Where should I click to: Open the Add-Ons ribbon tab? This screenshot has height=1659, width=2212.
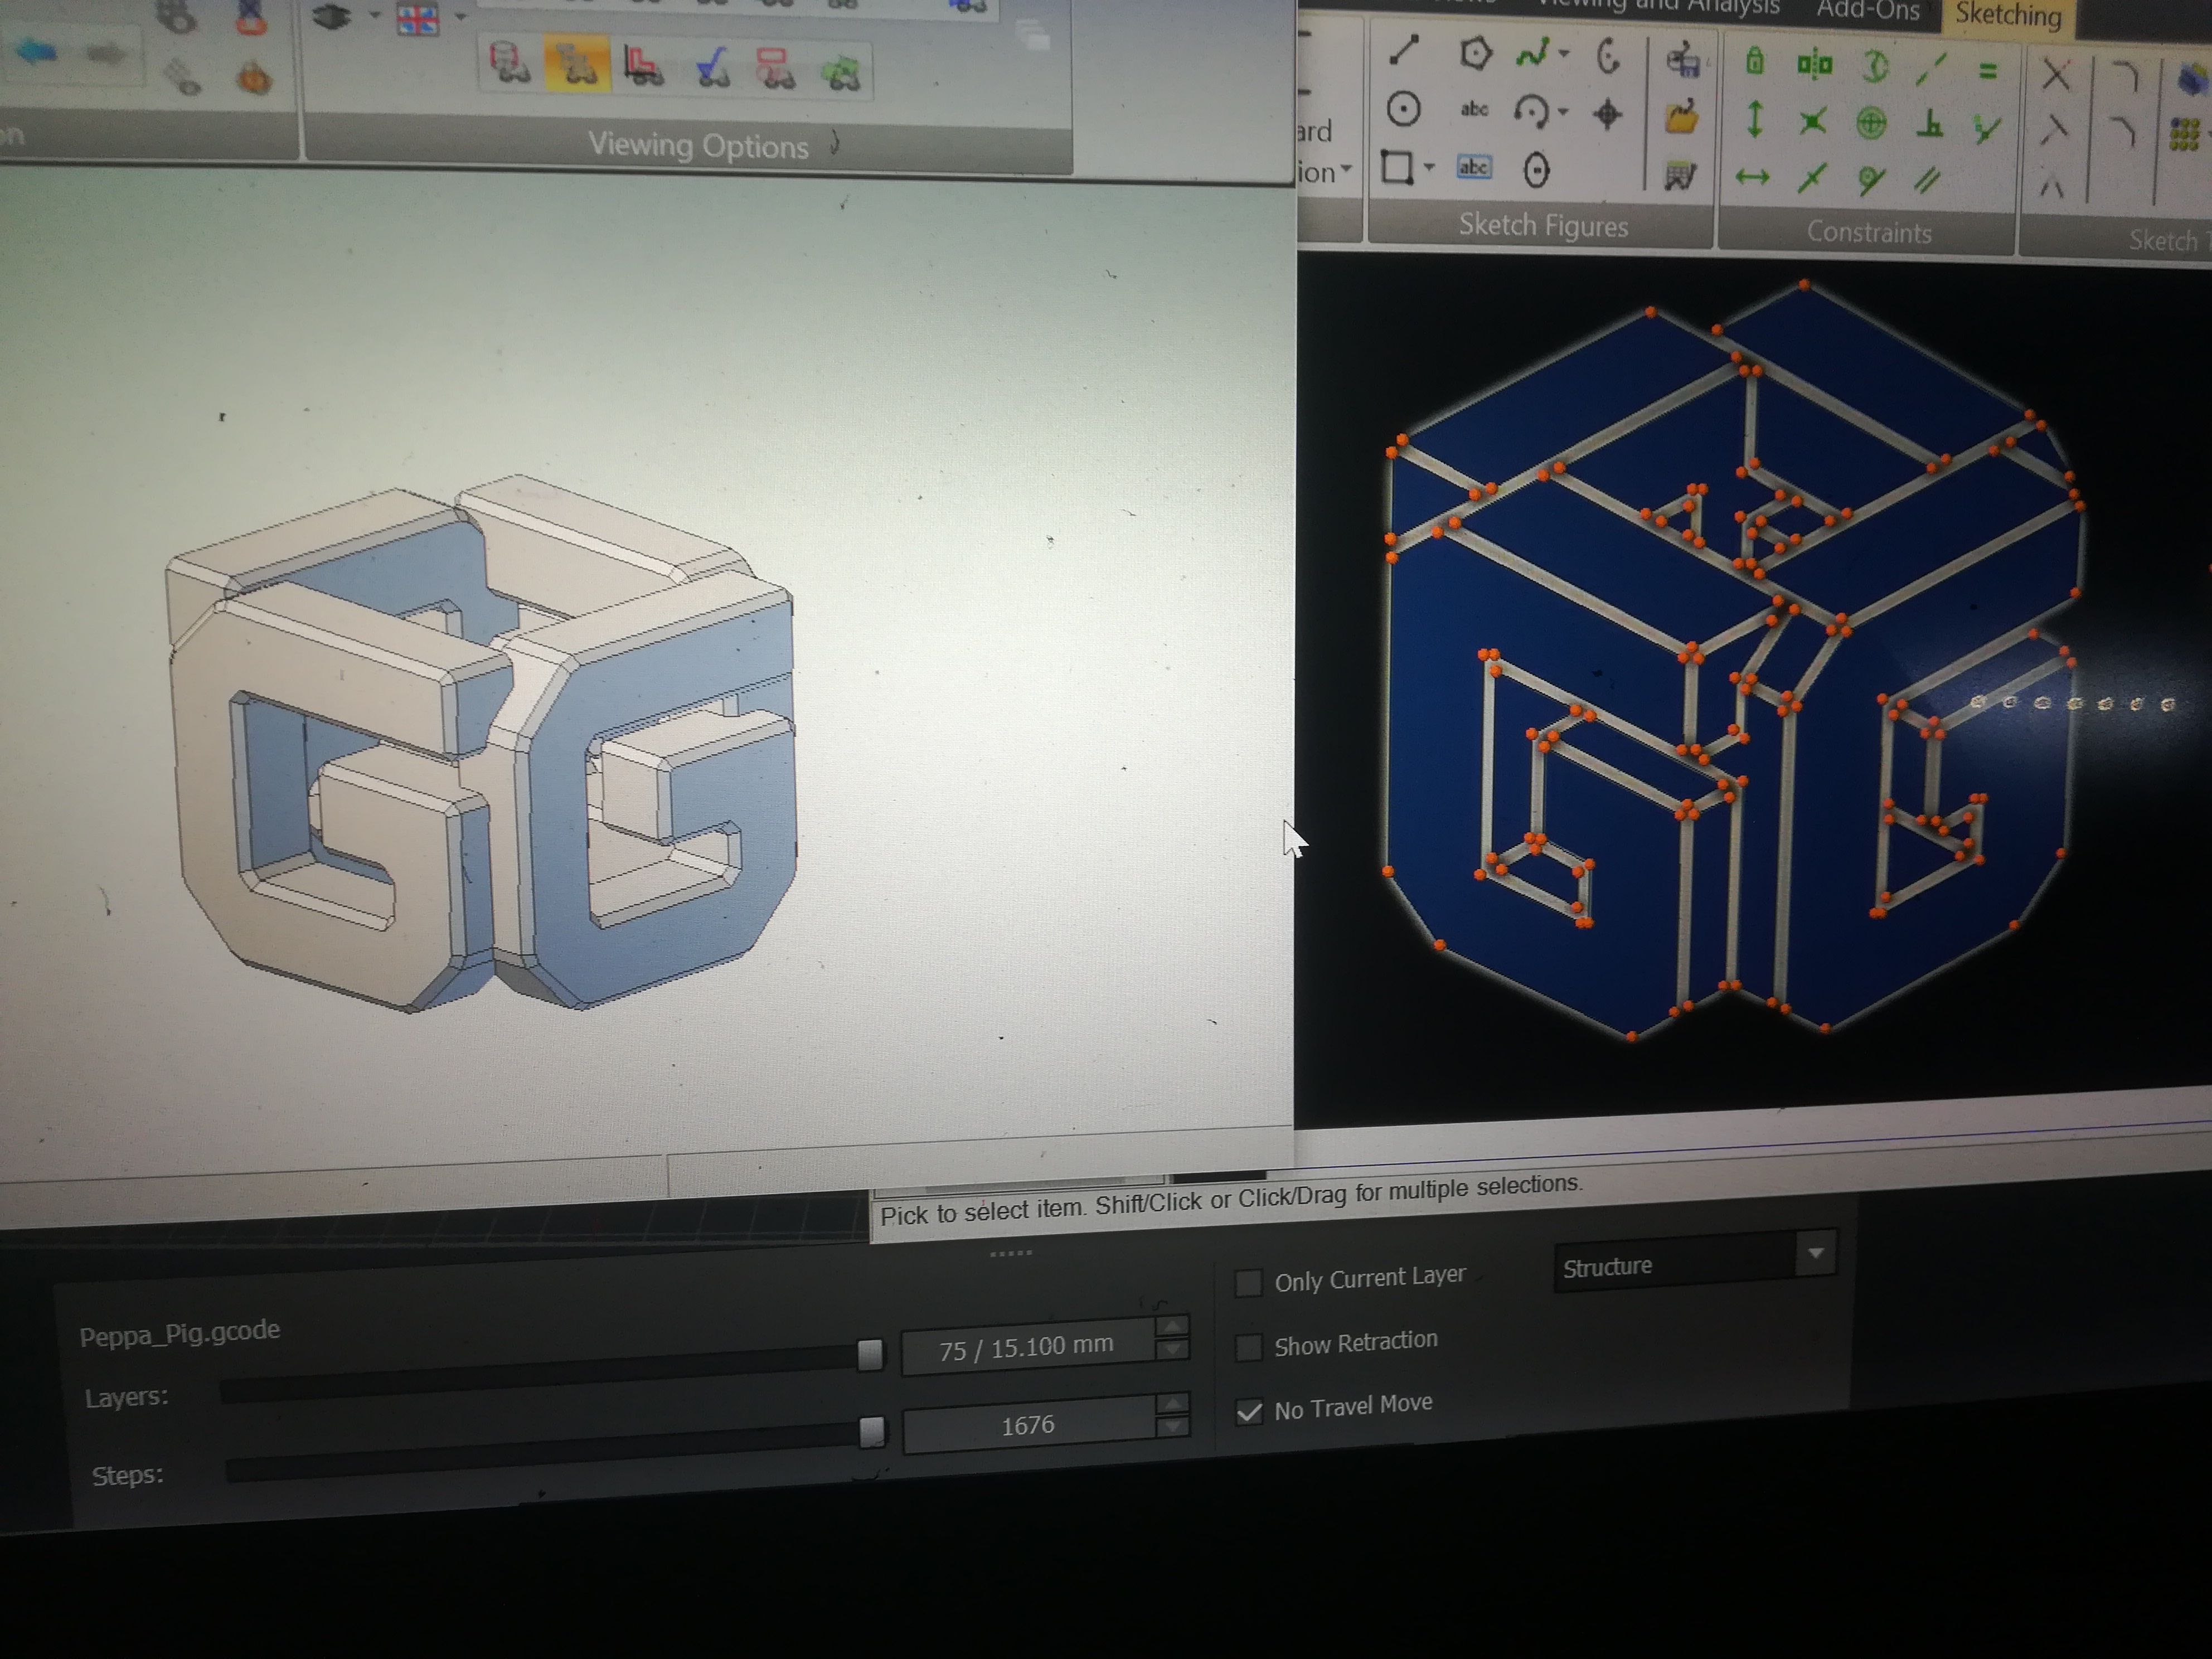click(1867, 10)
